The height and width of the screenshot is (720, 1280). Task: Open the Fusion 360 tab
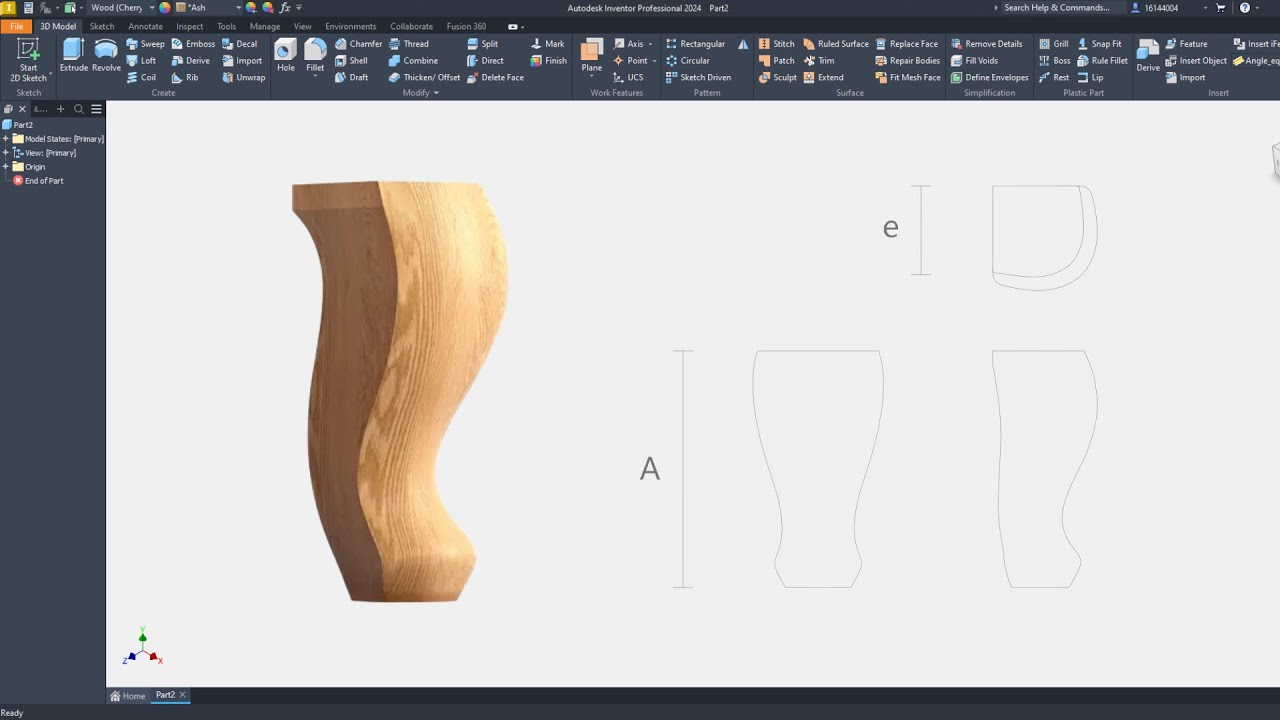[466, 27]
